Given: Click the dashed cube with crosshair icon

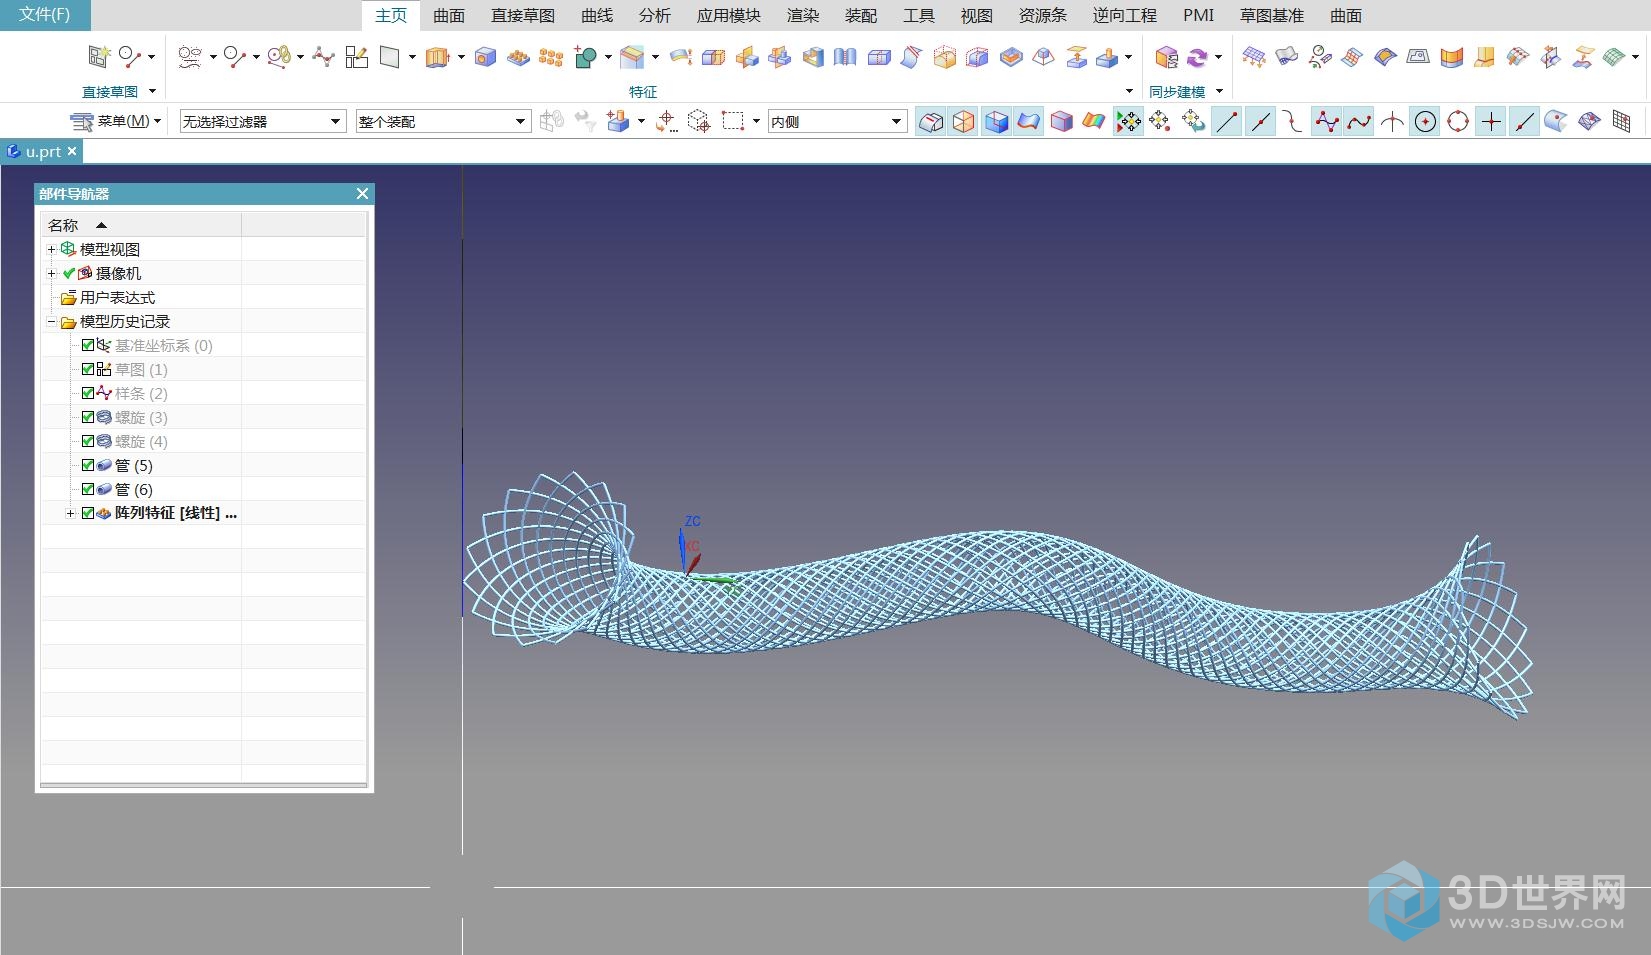Looking at the screenshot, I should [x=699, y=121].
